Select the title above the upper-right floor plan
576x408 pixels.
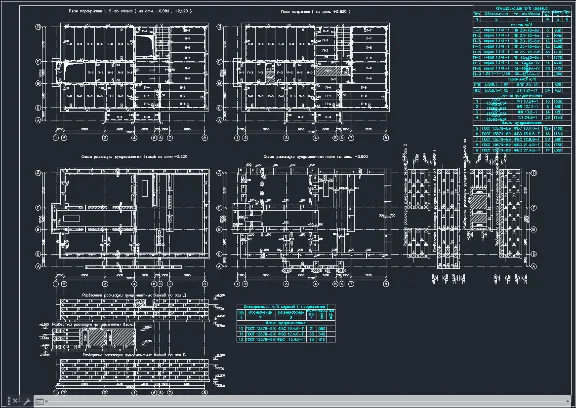316,12
